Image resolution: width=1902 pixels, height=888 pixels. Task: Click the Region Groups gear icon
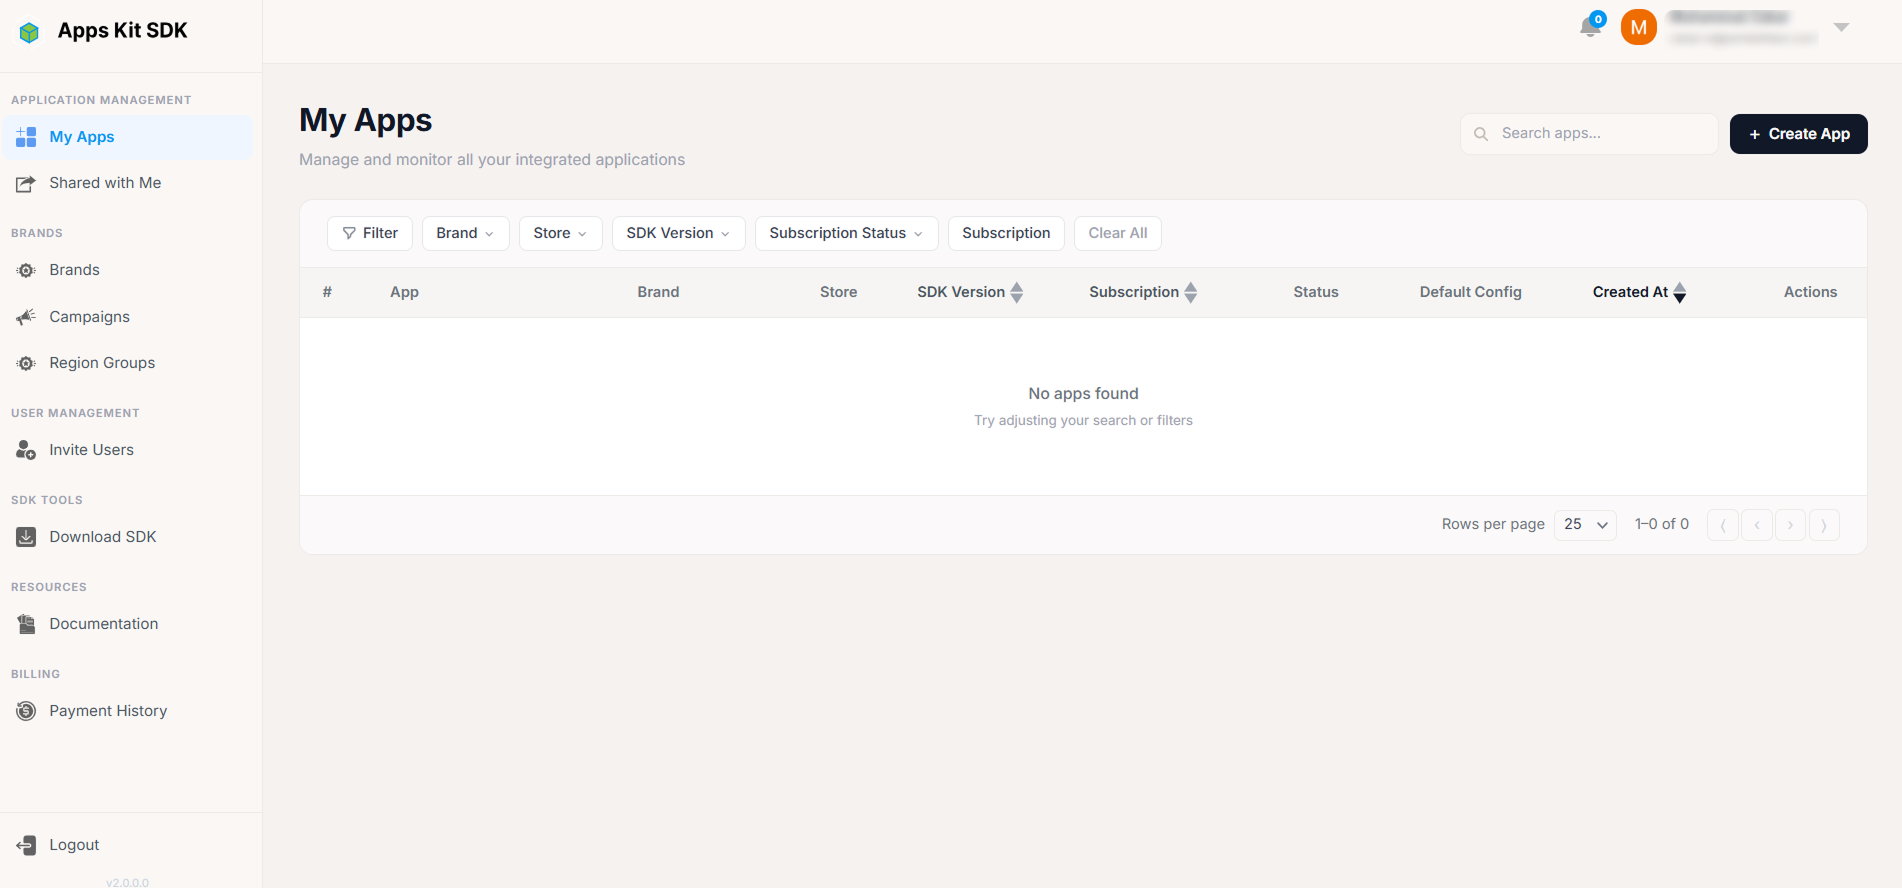point(26,363)
